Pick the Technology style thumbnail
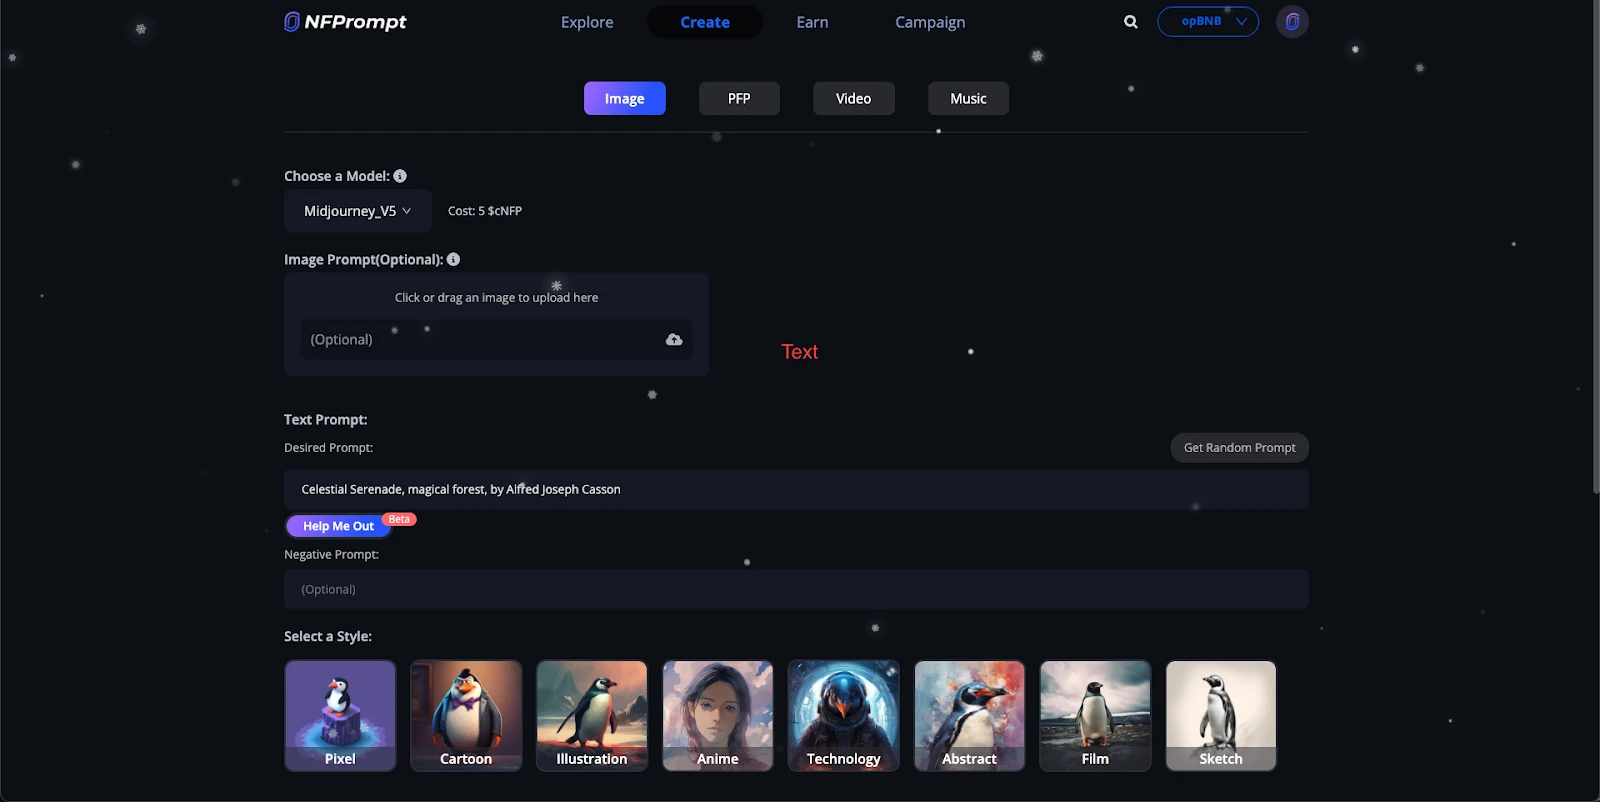Viewport: 1600px width, 802px height. pos(843,715)
